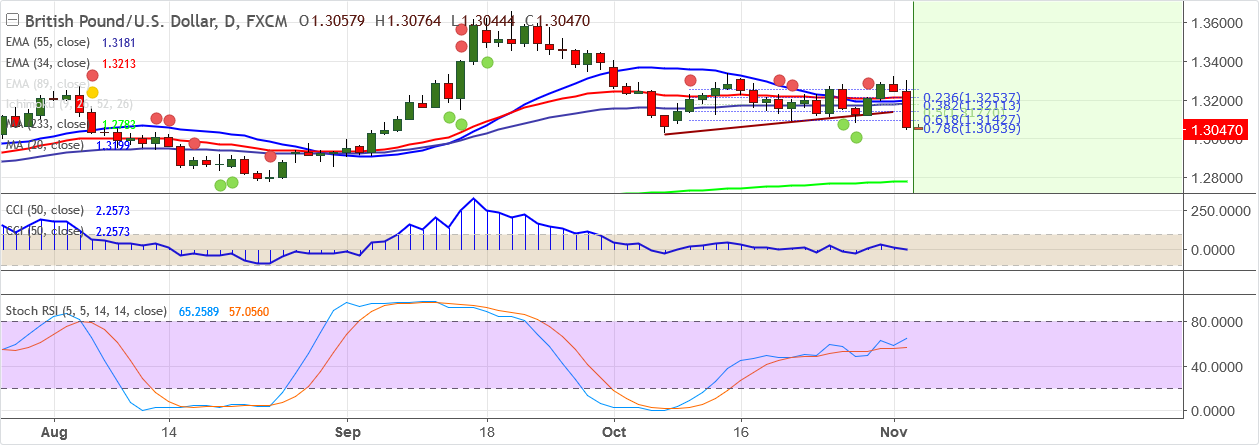Click the green MA 233 value 1.2783
The width and height of the screenshot is (1259, 445).
pos(118,124)
